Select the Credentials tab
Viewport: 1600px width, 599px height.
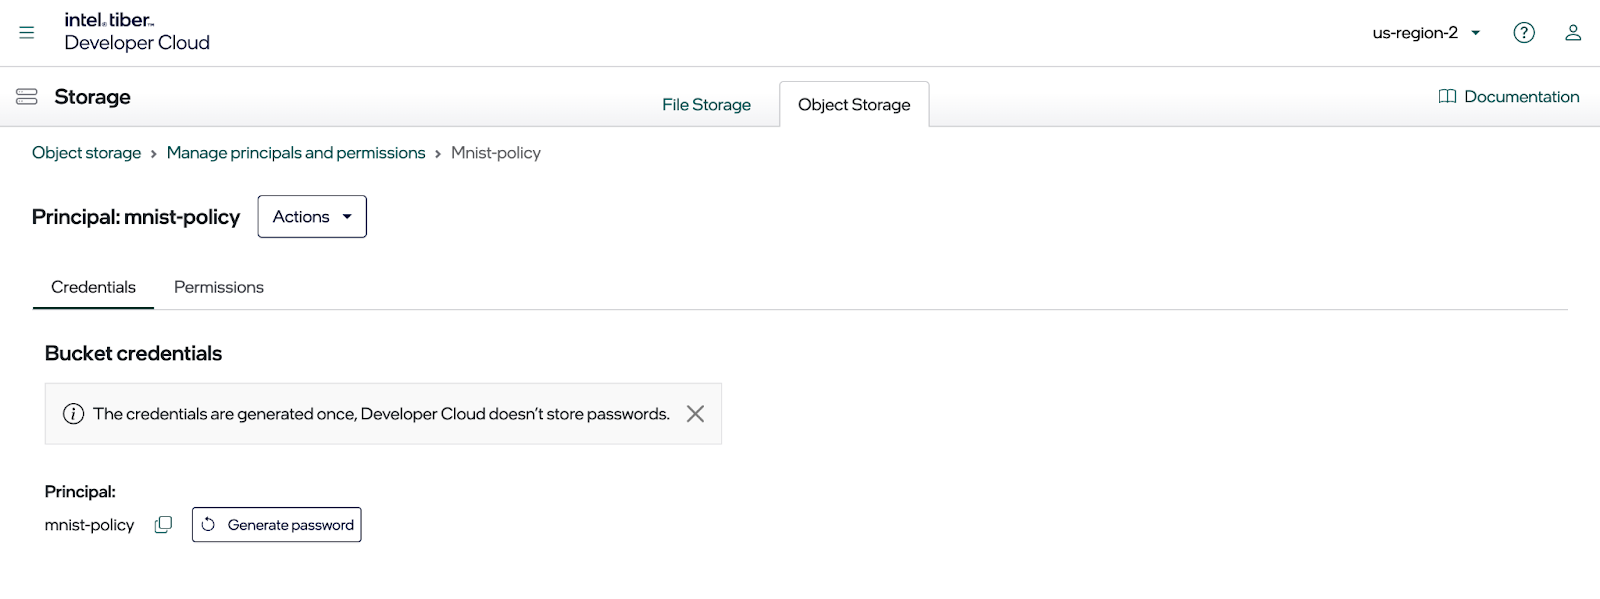pos(93,287)
